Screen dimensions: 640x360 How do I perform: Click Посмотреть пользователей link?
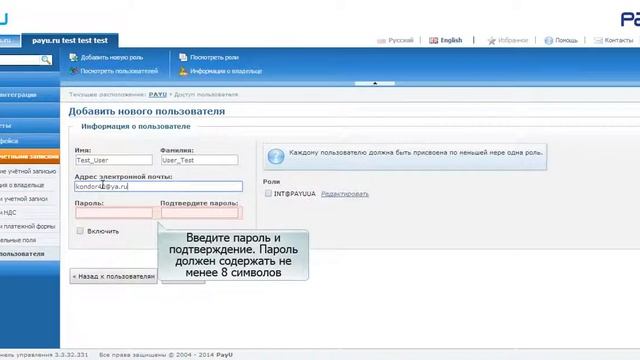pos(119,71)
